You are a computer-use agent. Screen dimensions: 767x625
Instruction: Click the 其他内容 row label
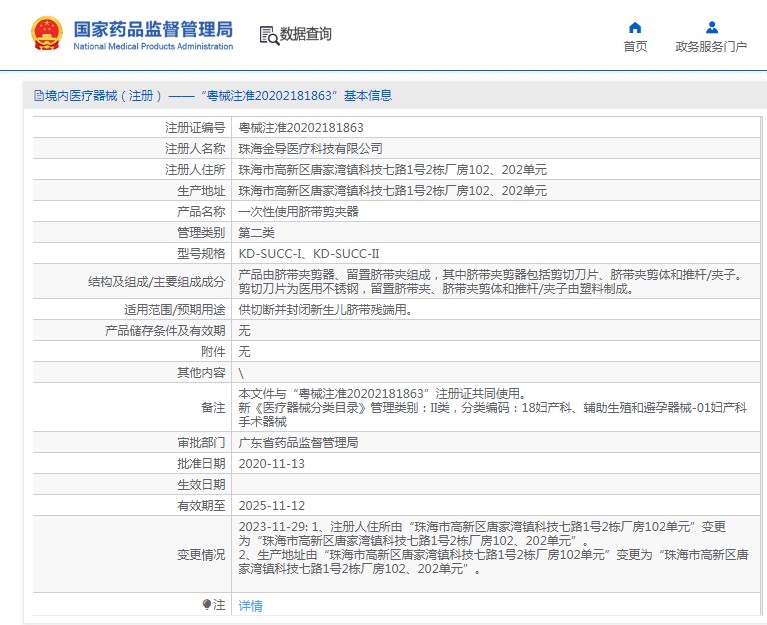201,373
